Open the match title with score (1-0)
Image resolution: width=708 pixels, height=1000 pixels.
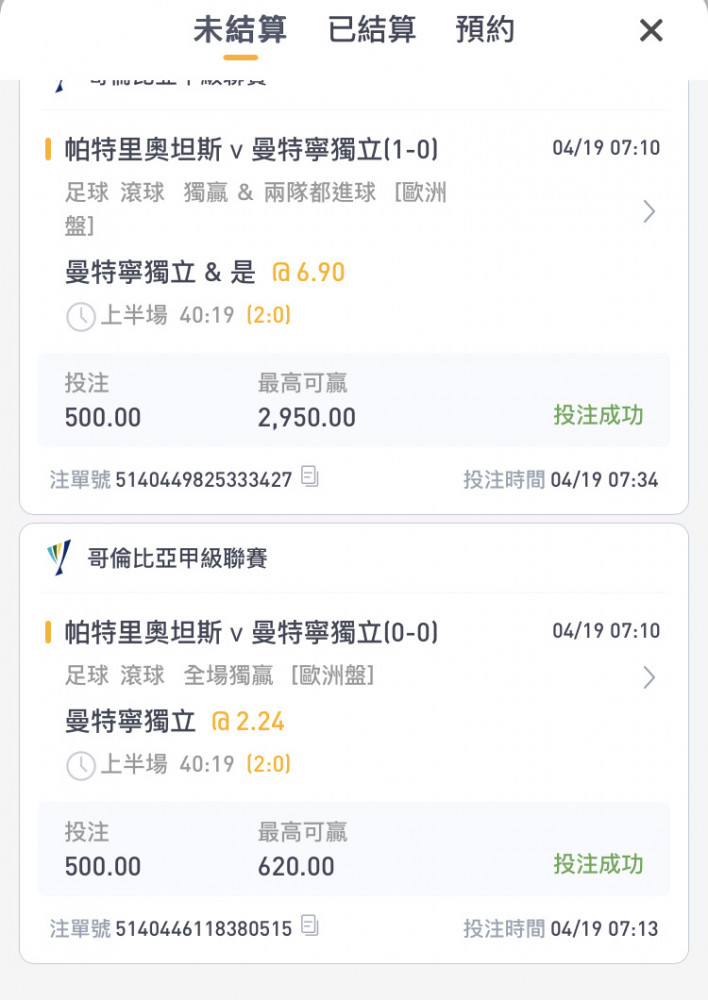pyautogui.click(x=251, y=150)
